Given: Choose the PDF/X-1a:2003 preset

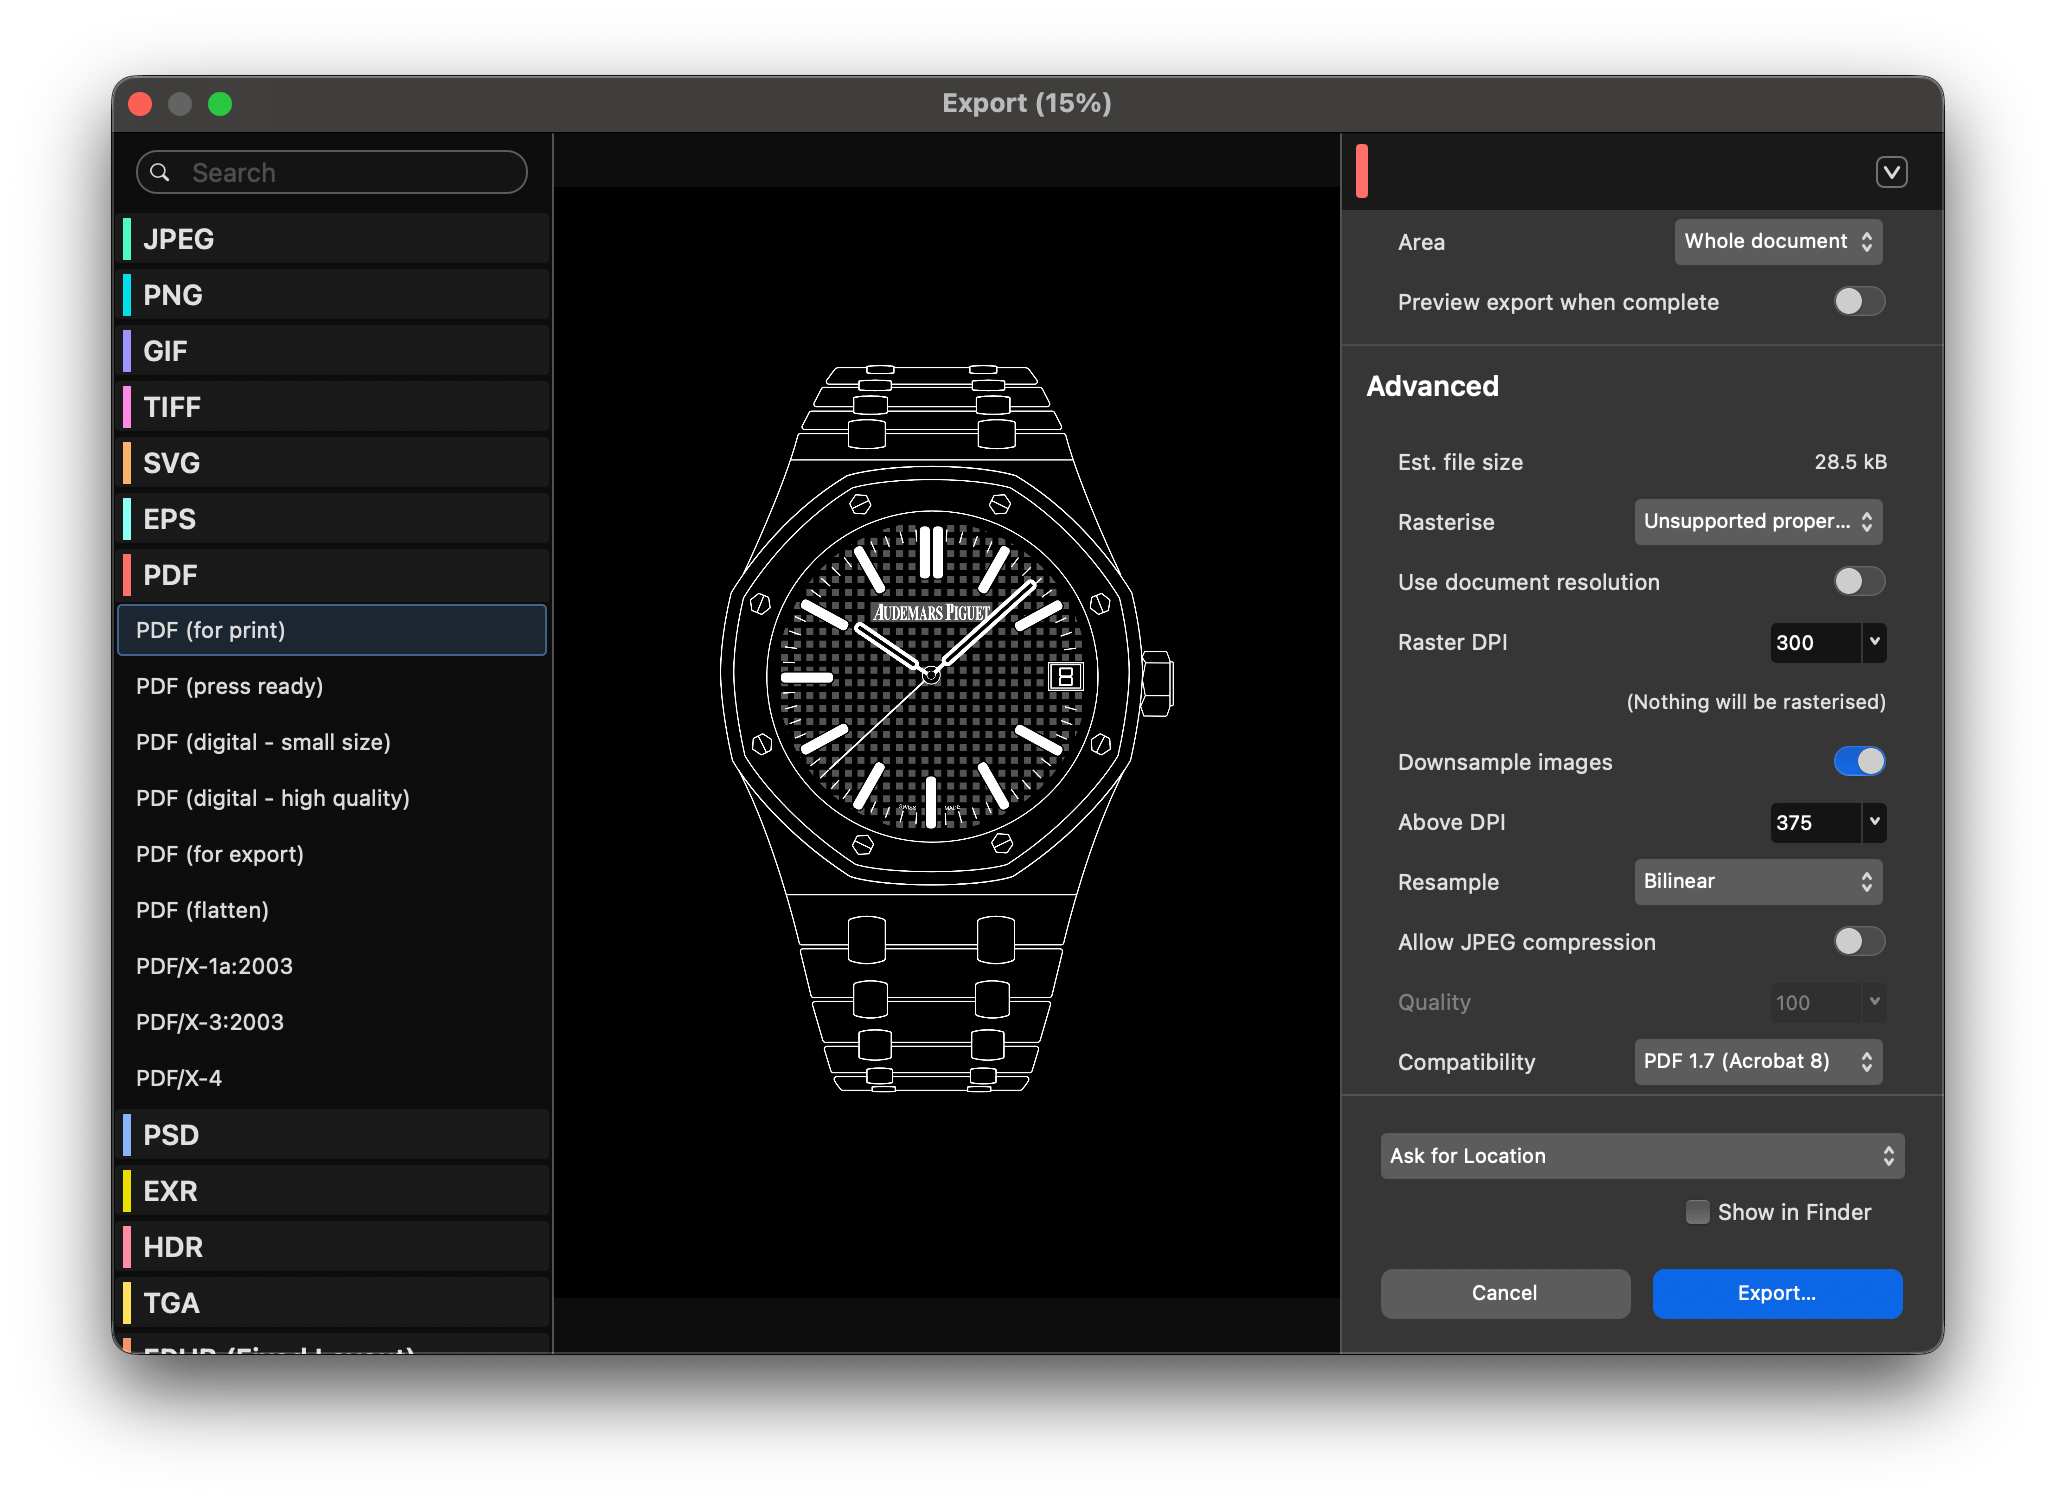Looking at the screenshot, I should pyautogui.click(x=332, y=966).
